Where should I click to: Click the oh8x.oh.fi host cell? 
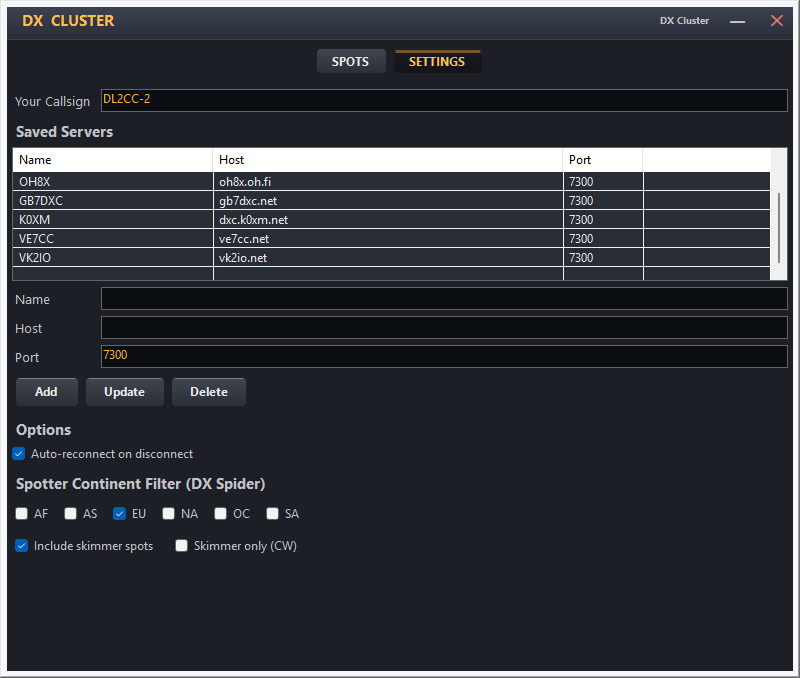click(x=388, y=182)
